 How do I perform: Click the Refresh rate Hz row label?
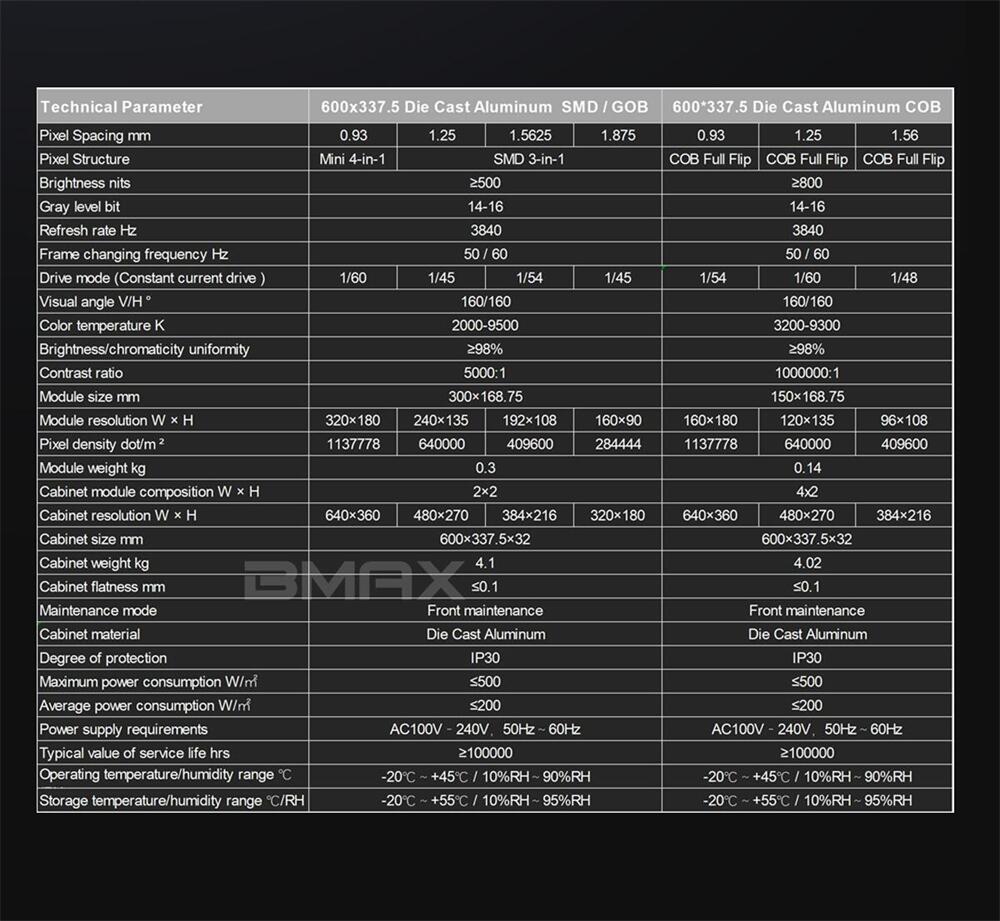(88, 230)
